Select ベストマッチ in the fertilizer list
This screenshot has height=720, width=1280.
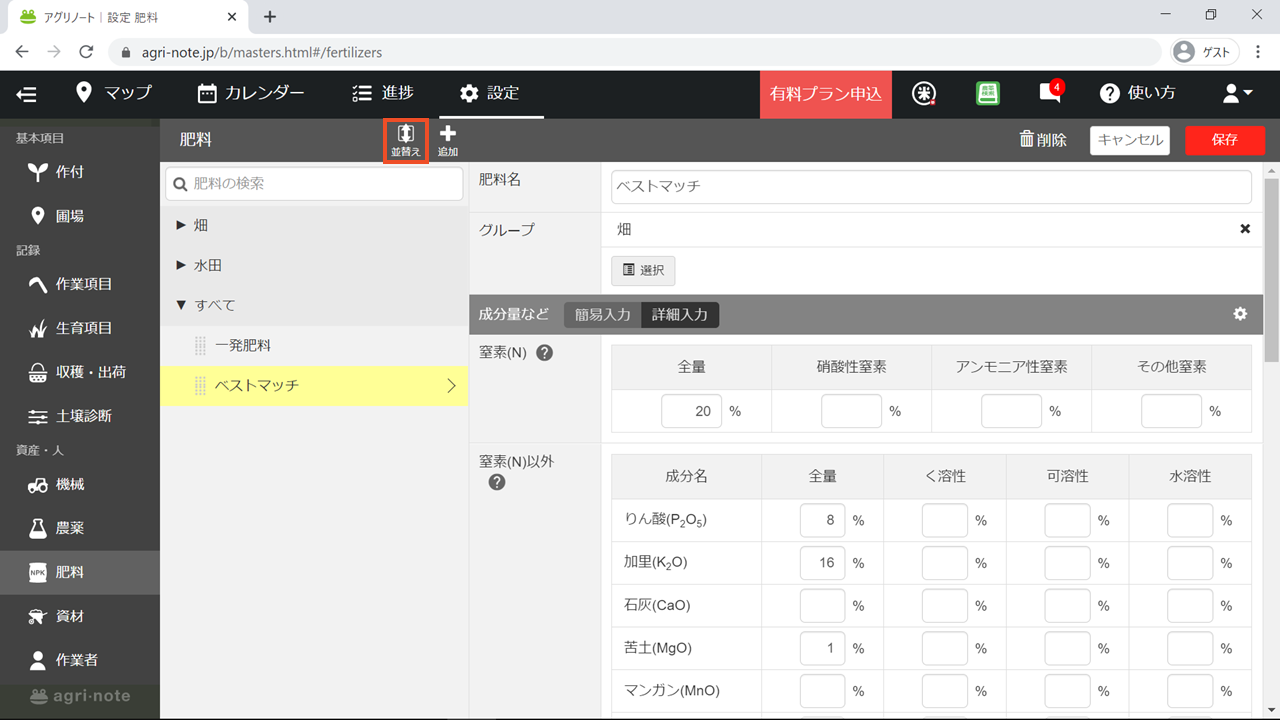(x=314, y=385)
